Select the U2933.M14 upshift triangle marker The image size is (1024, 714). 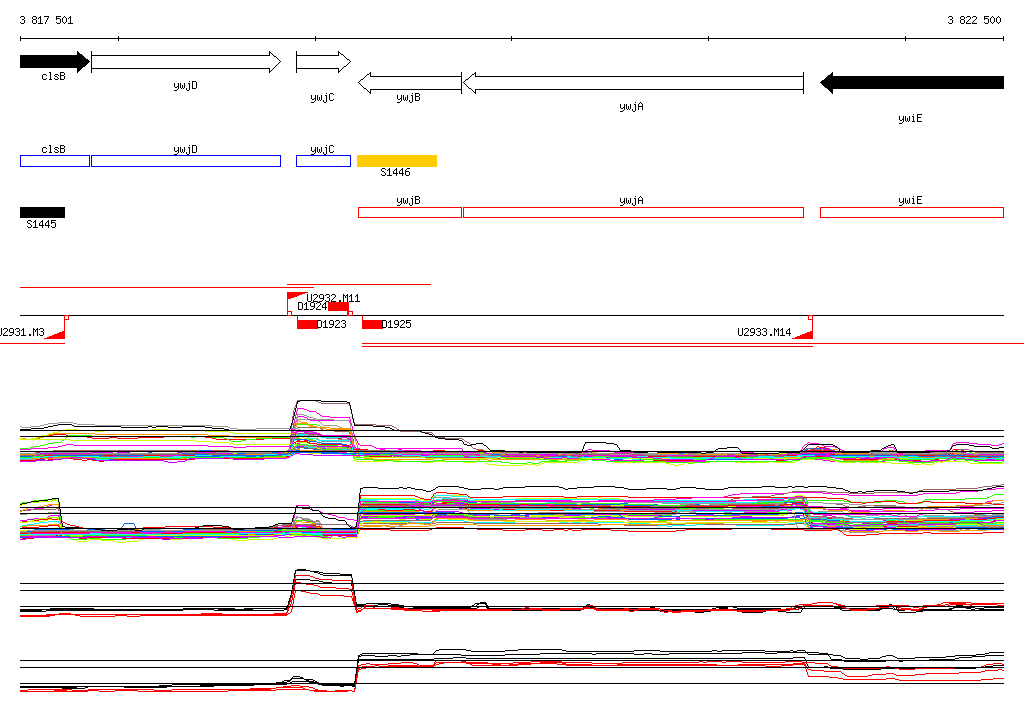(x=803, y=334)
